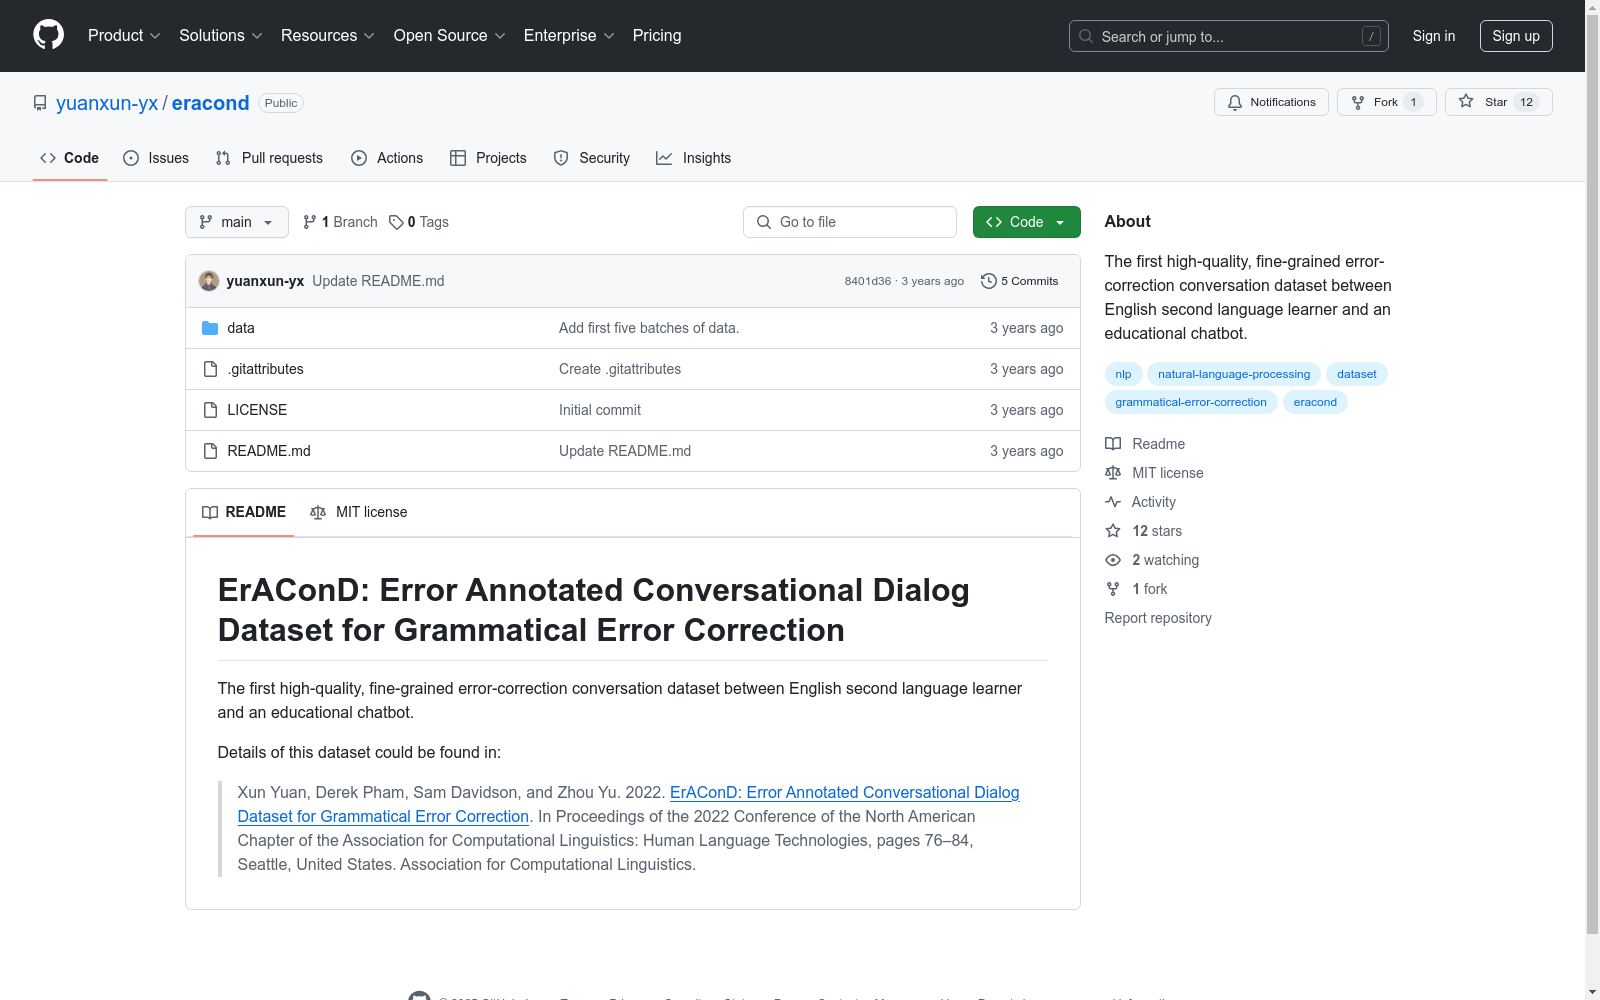Expand the Solutions menu
Screen dimensions: 1600x1000
tap(221, 36)
